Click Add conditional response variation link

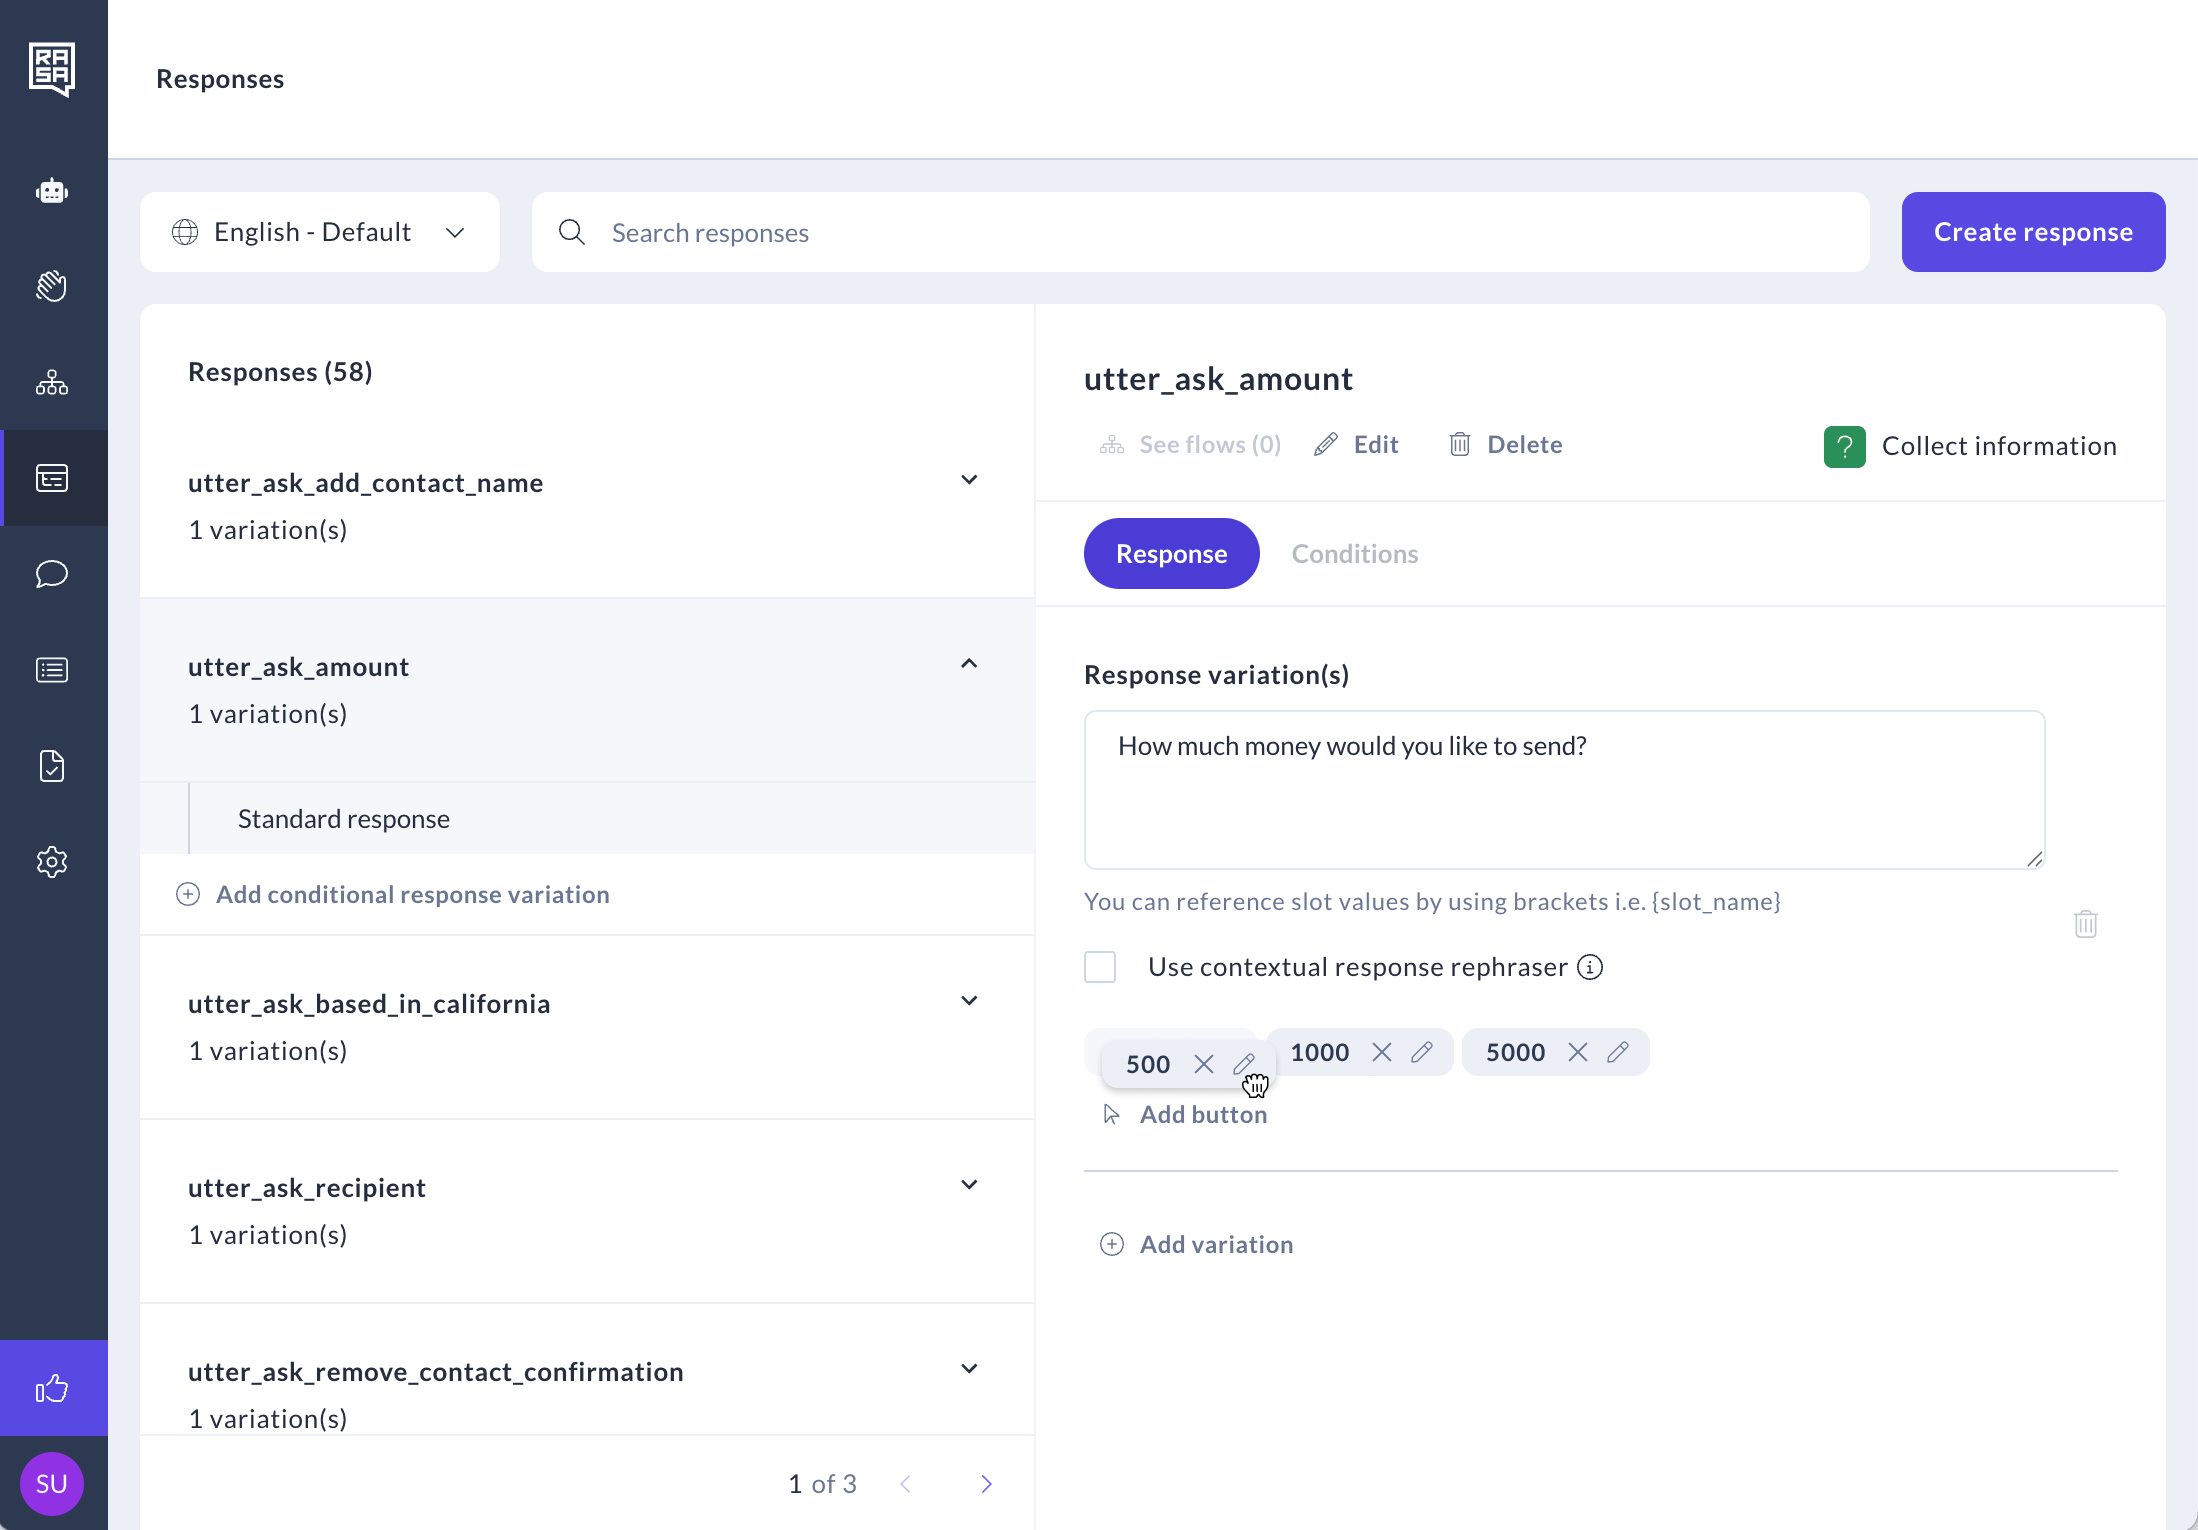(412, 894)
